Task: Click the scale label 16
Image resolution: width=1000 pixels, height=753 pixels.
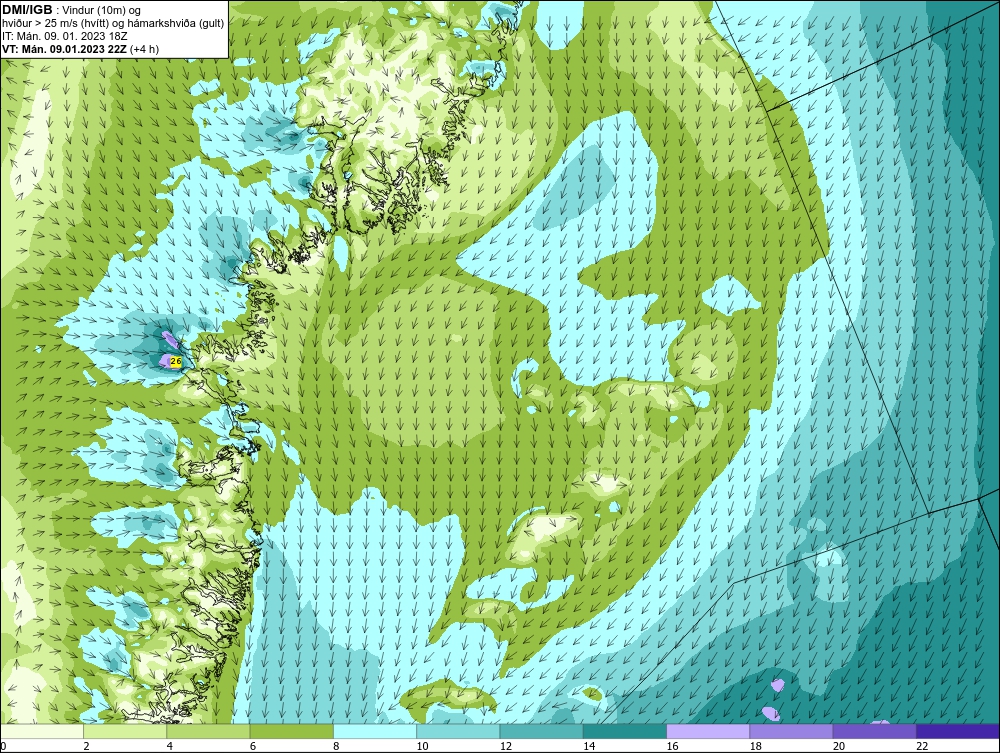Action: [x=672, y=747]
